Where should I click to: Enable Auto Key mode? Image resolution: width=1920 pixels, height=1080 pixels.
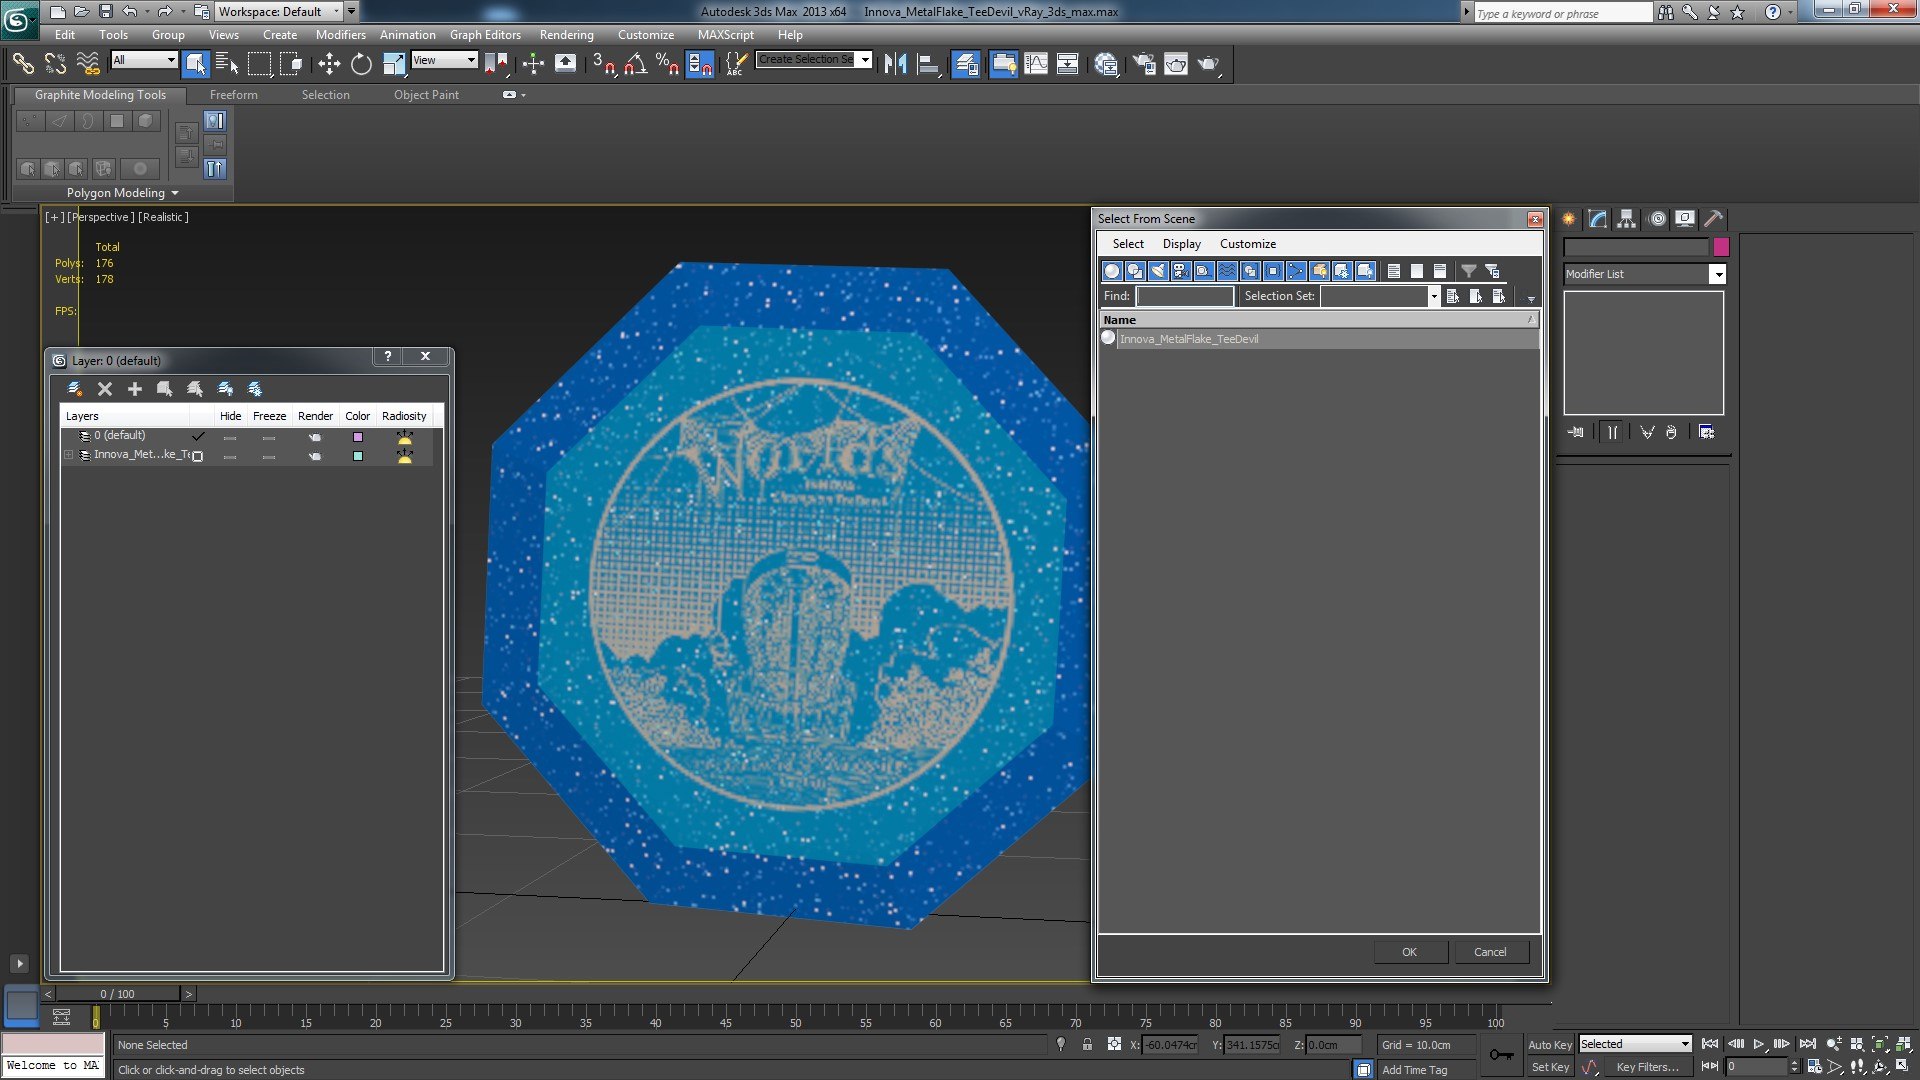(1550, 1044)
